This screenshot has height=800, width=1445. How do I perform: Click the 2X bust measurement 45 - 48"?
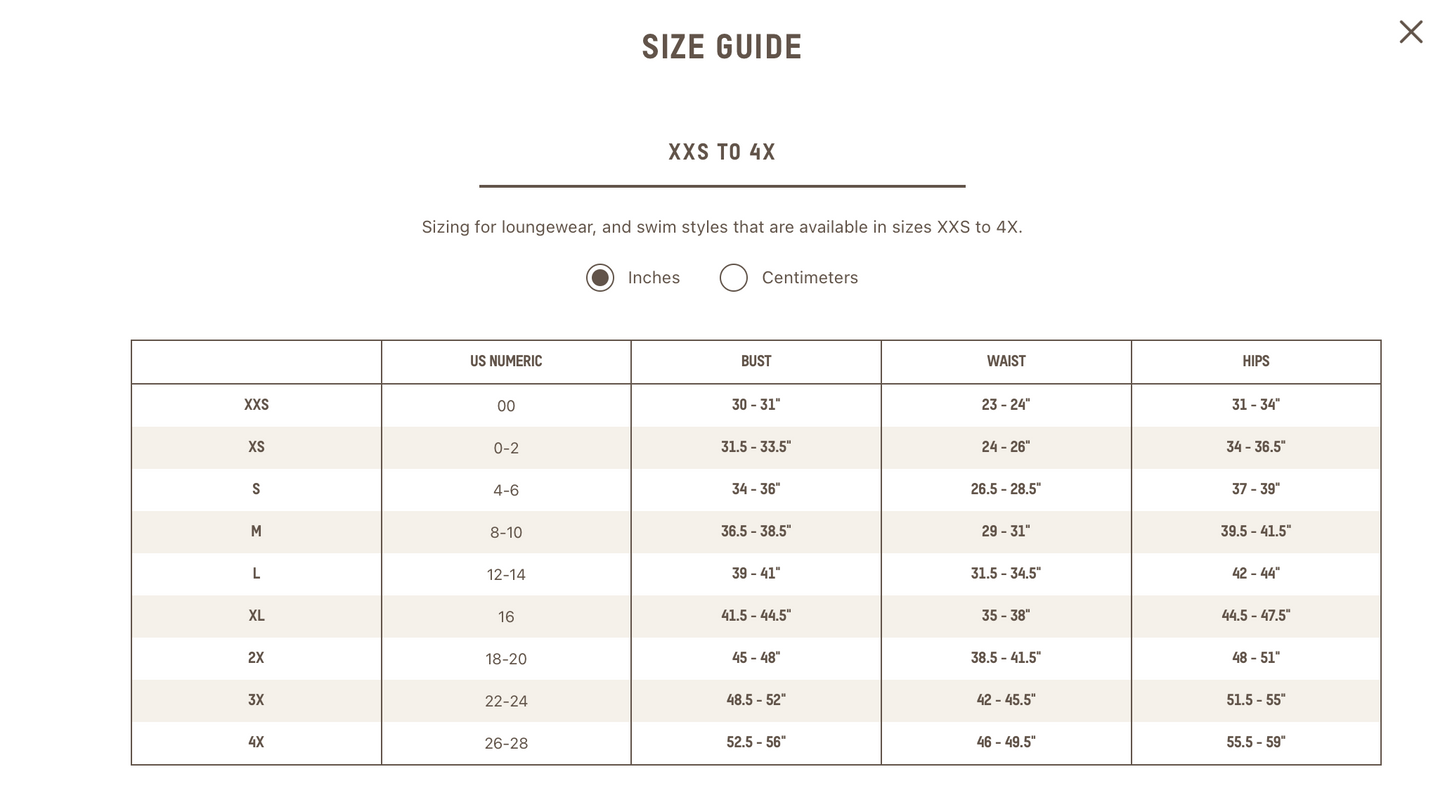pos(756,658)
